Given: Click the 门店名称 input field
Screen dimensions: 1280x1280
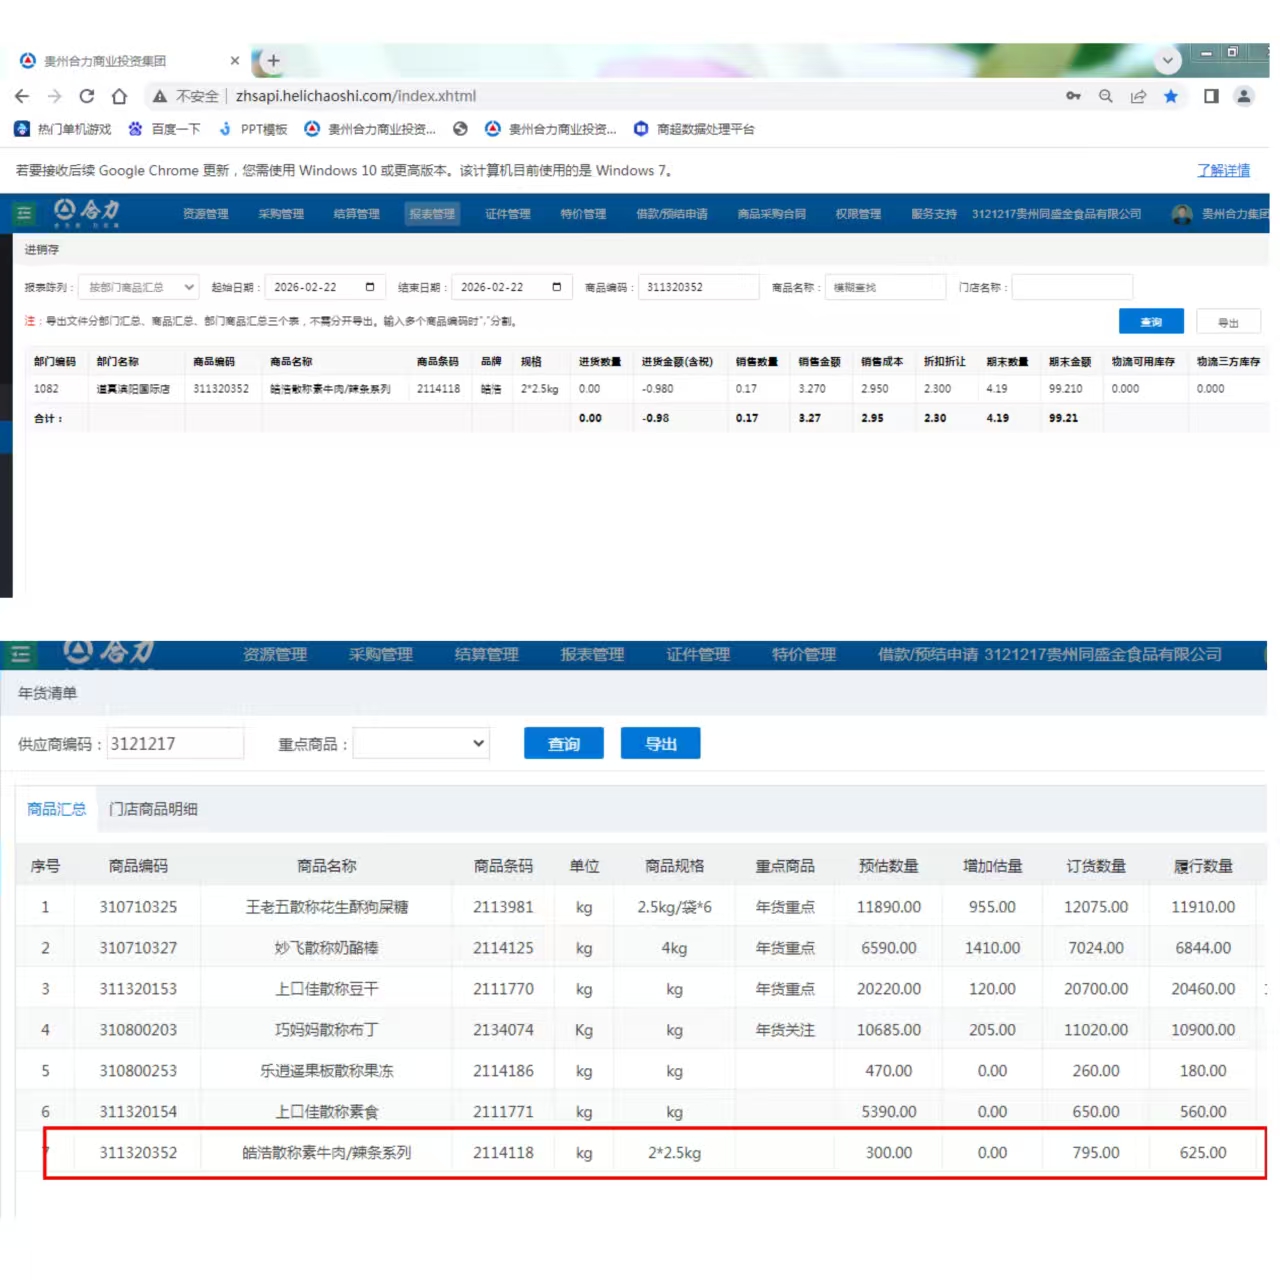Looking at the screenshot, I should click(x=1072, y=287).
